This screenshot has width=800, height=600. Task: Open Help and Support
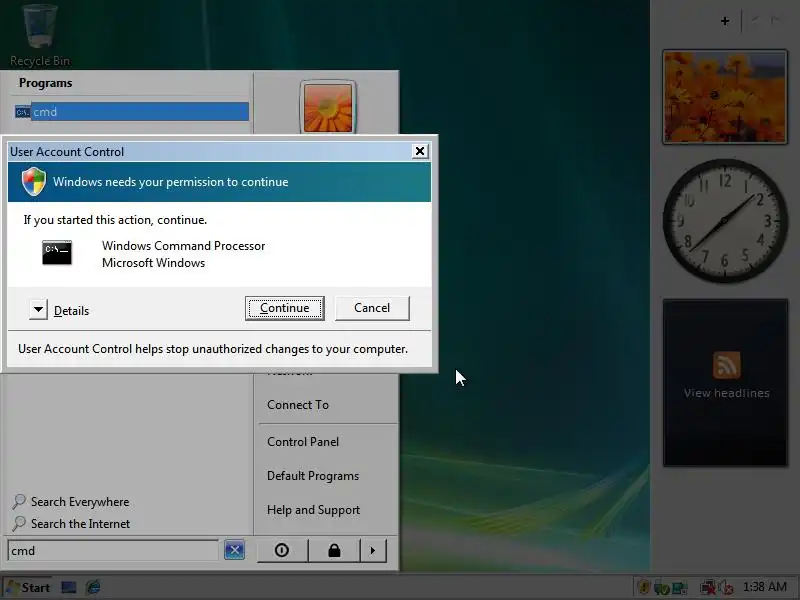click(x=313, y=510)
